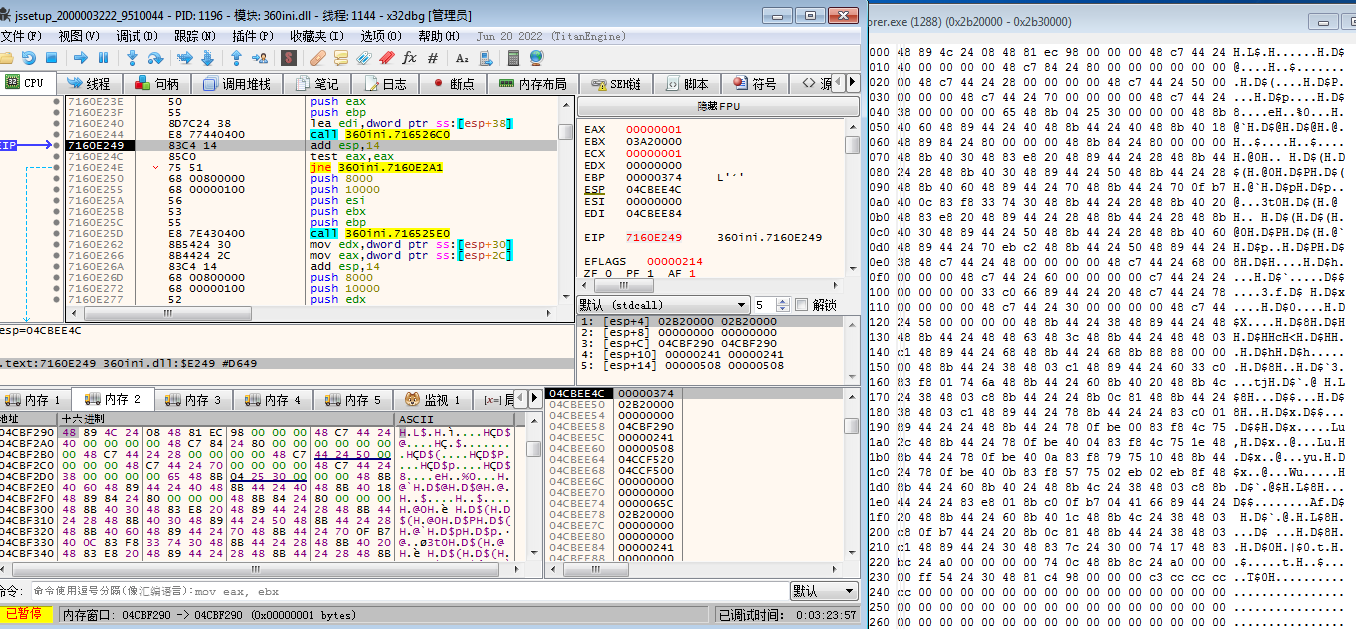The width and height of the screenshot is (1356, 629).
Task: Click the command input field
Action: point(400,591)
